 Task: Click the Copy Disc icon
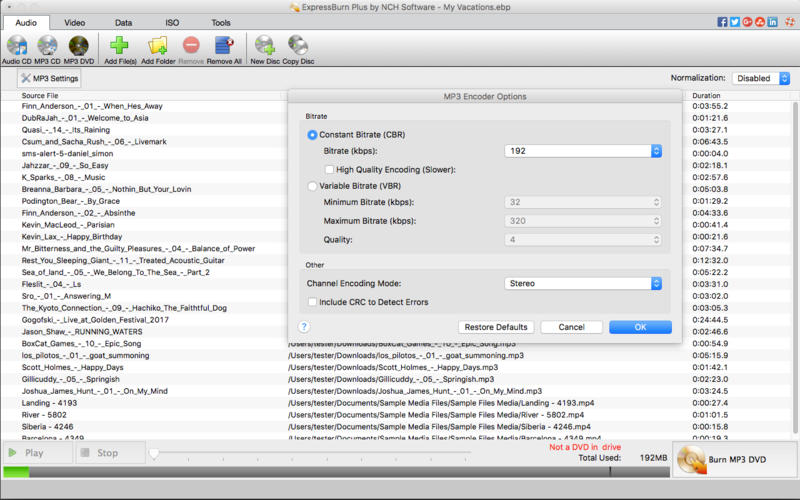(298, 45)
